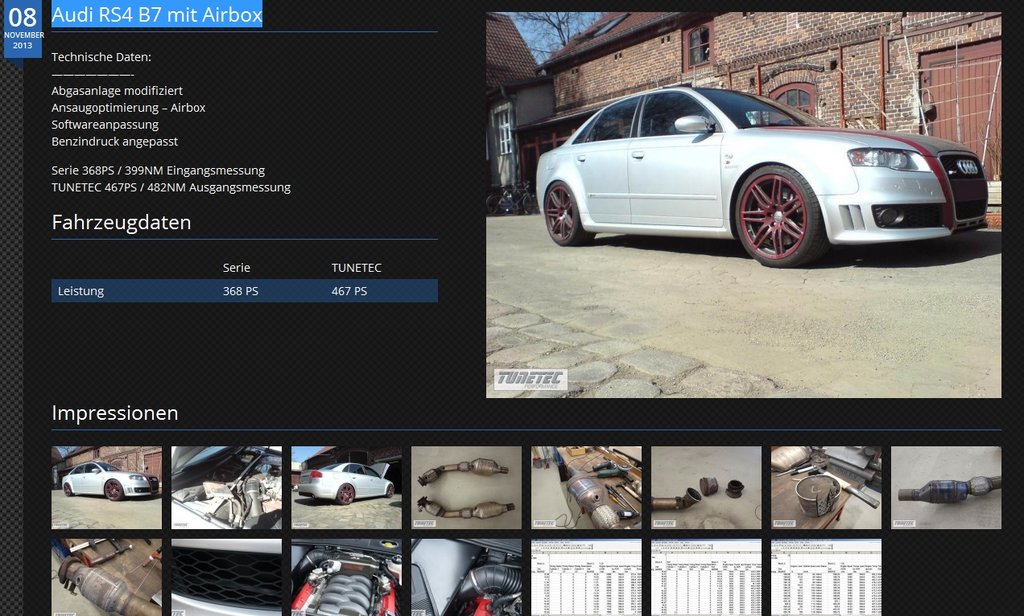The image size is (1024, 616).
Task: Open third measurement table thumbnail
Action: [826, 577]
